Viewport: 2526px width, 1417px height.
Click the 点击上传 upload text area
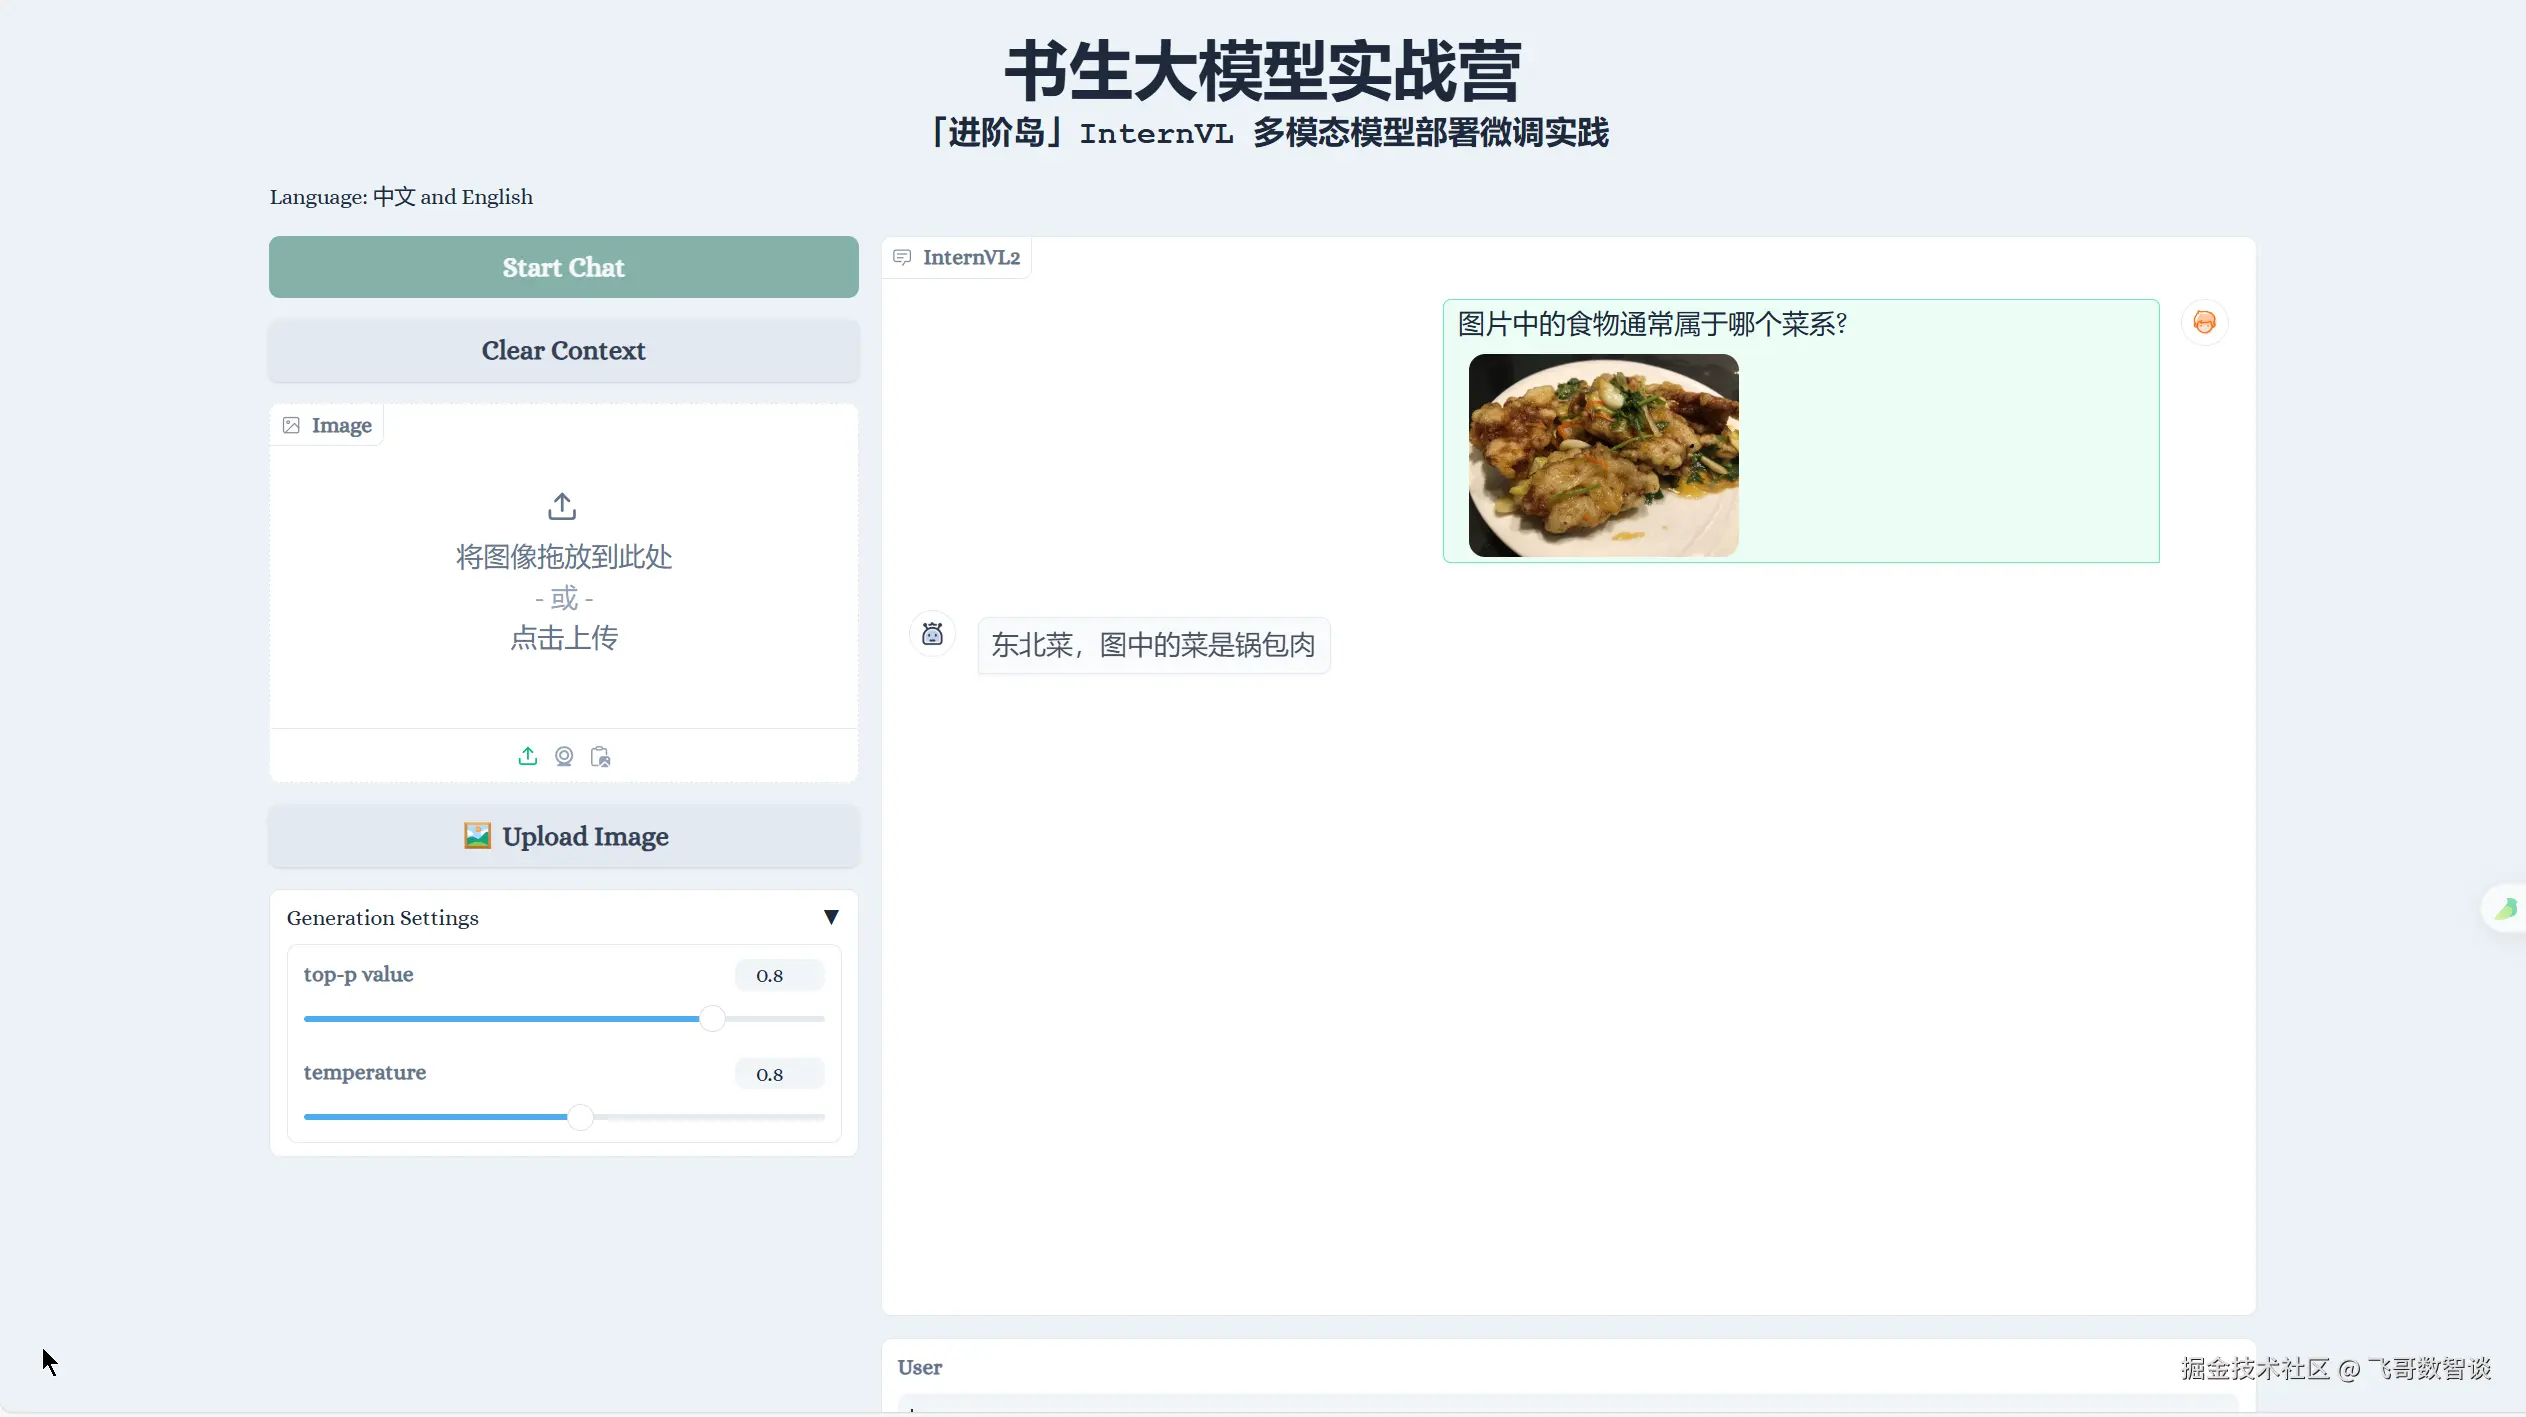click(x=564, y=637)
